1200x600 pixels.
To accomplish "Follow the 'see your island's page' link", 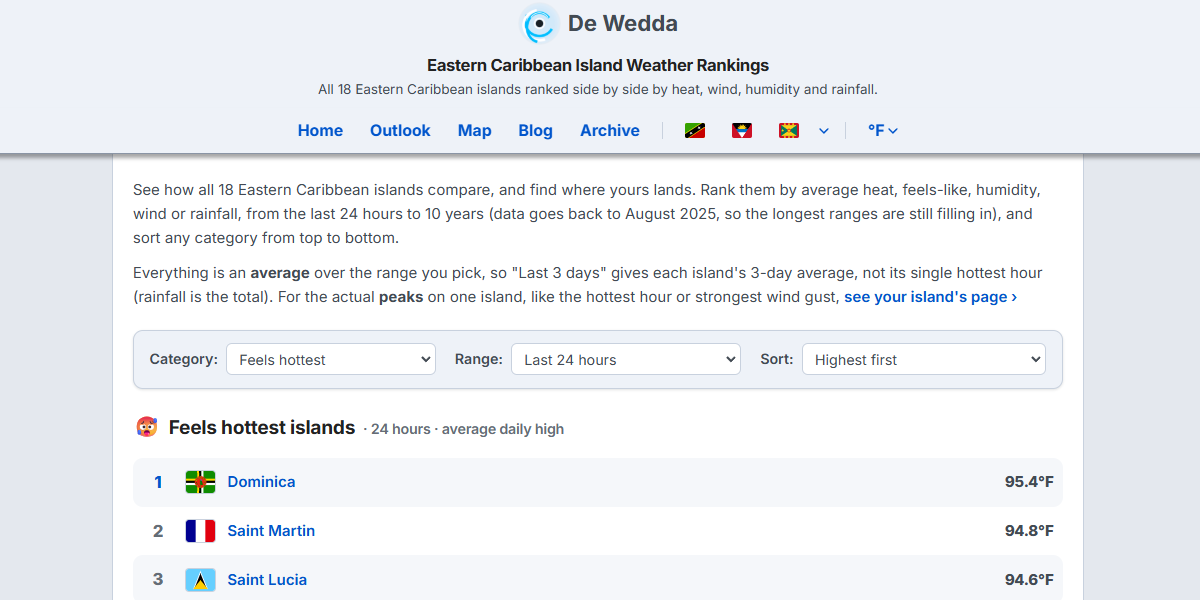I will coord(930,297).
